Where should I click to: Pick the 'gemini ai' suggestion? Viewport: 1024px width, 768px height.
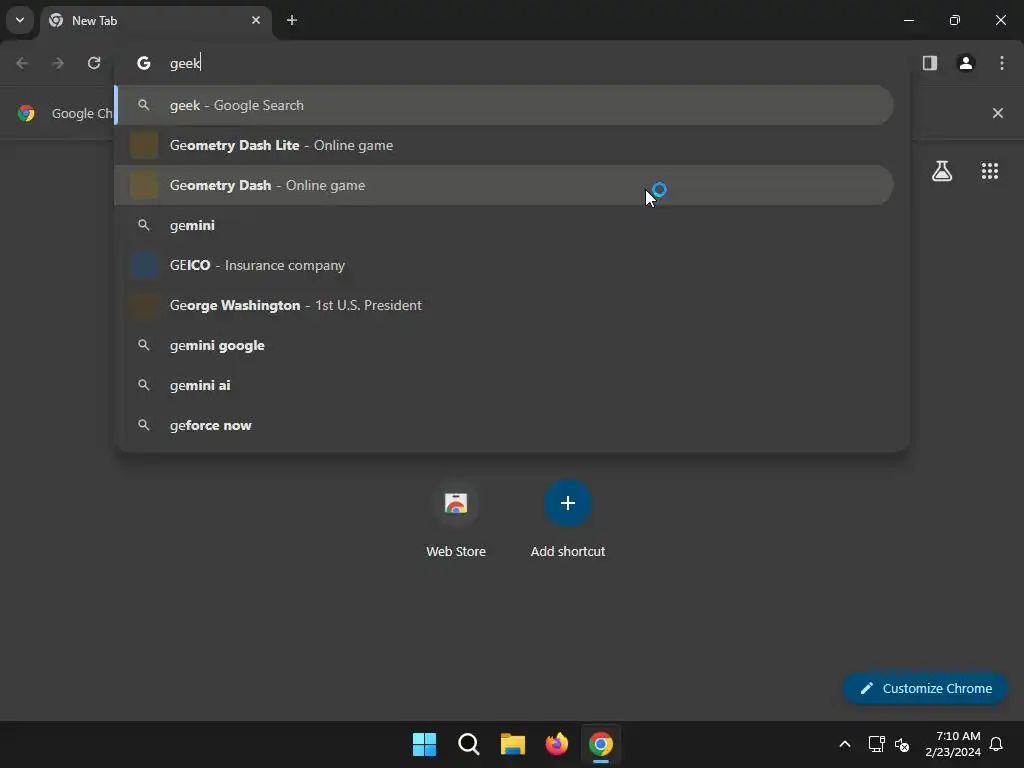(504, 385)
